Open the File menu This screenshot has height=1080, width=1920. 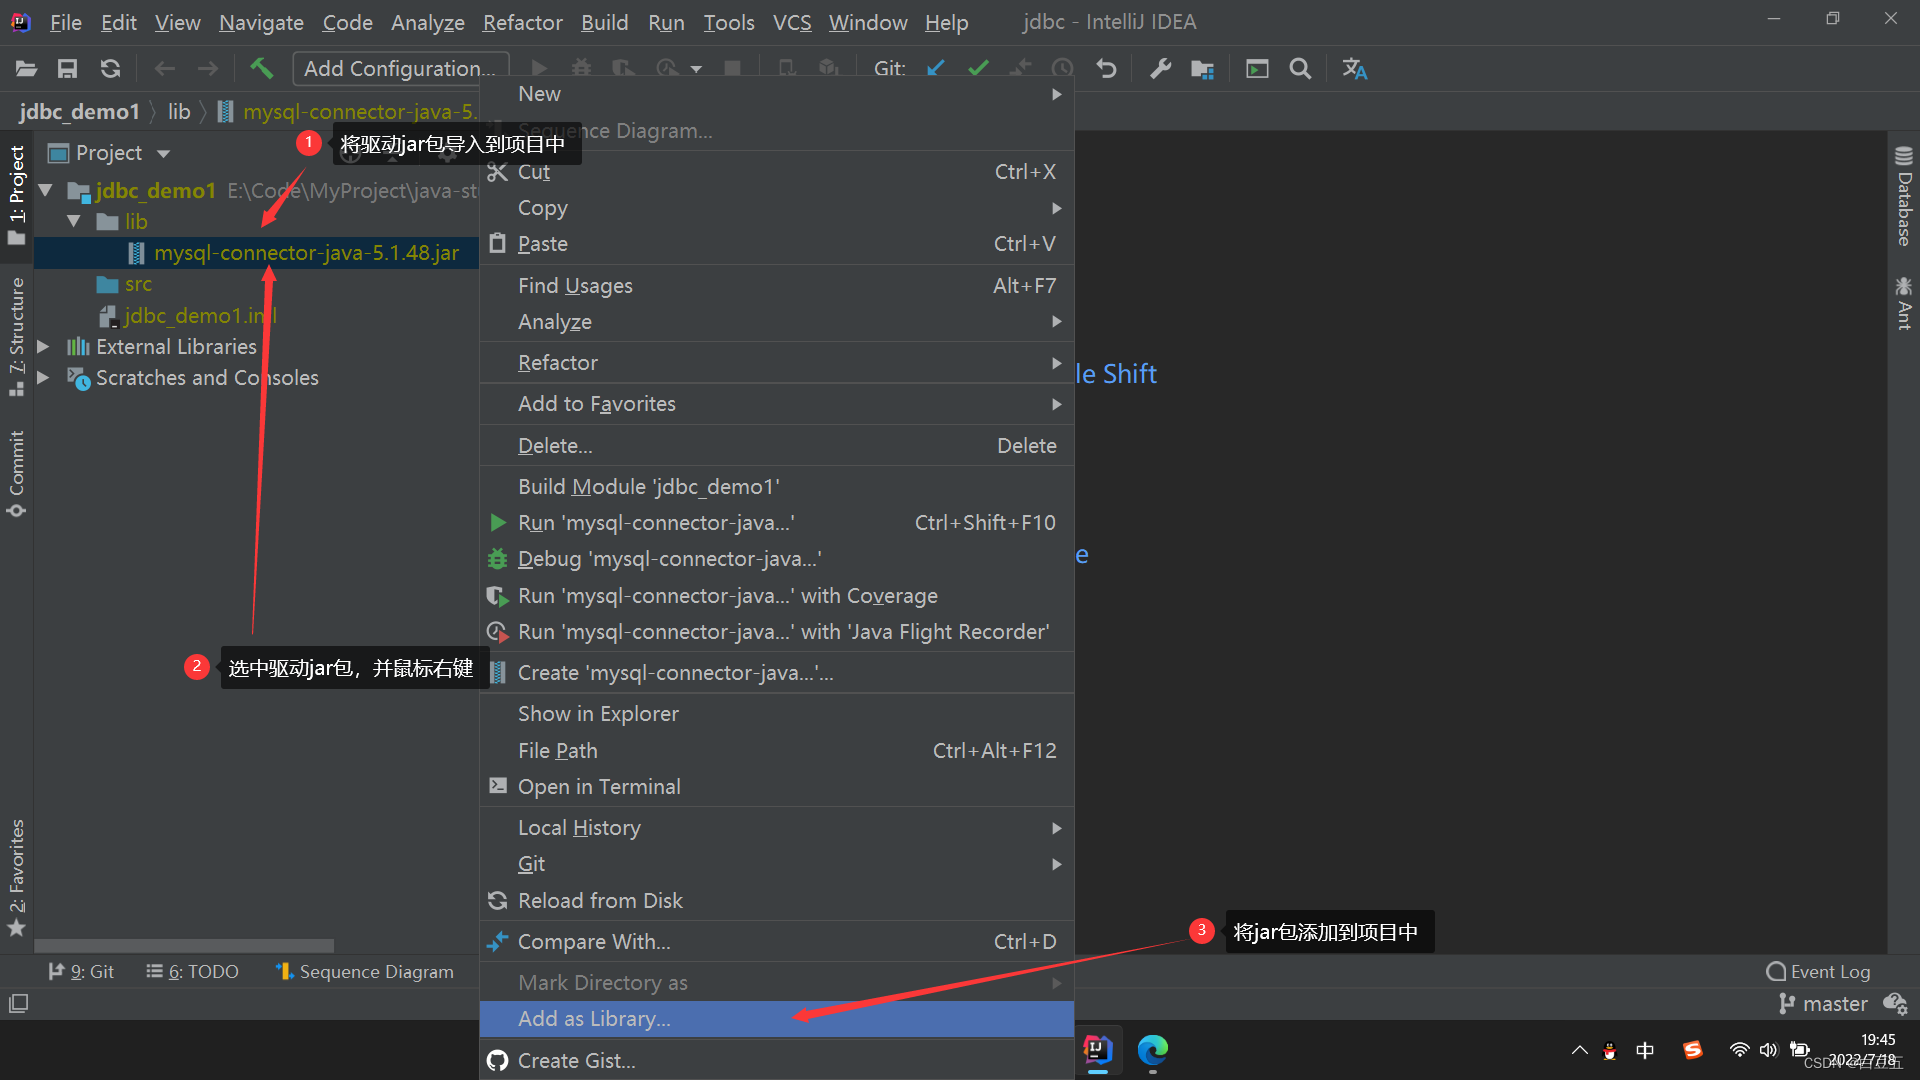click(65, 22)
